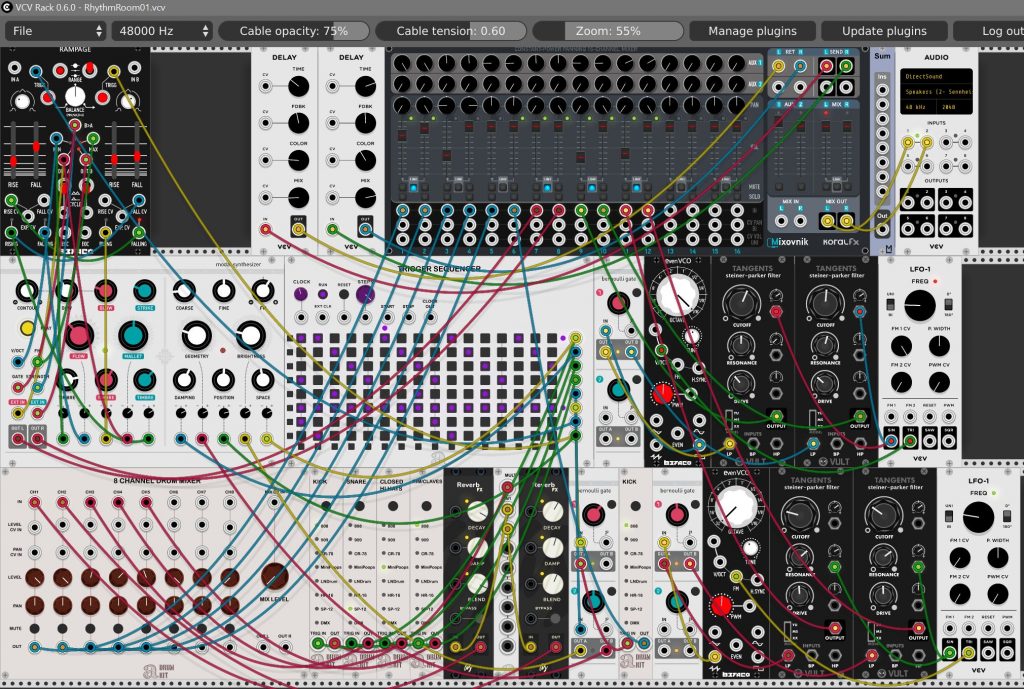Click the Mixovnik channel 16 PAN knob
Screen dimensions: 1024x689
(737, 105)
